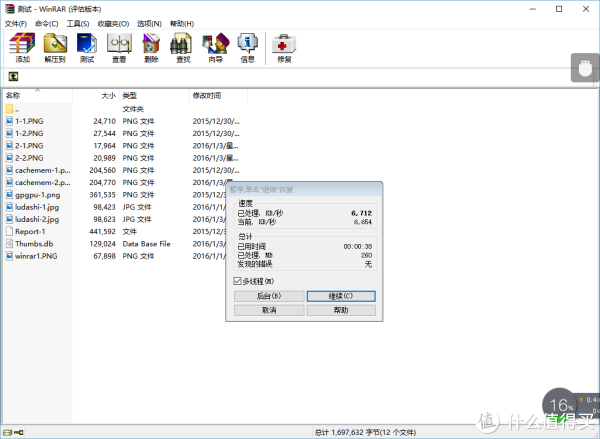Click the floating USB device widget
600x439 pixels.
tap(585, 68)
